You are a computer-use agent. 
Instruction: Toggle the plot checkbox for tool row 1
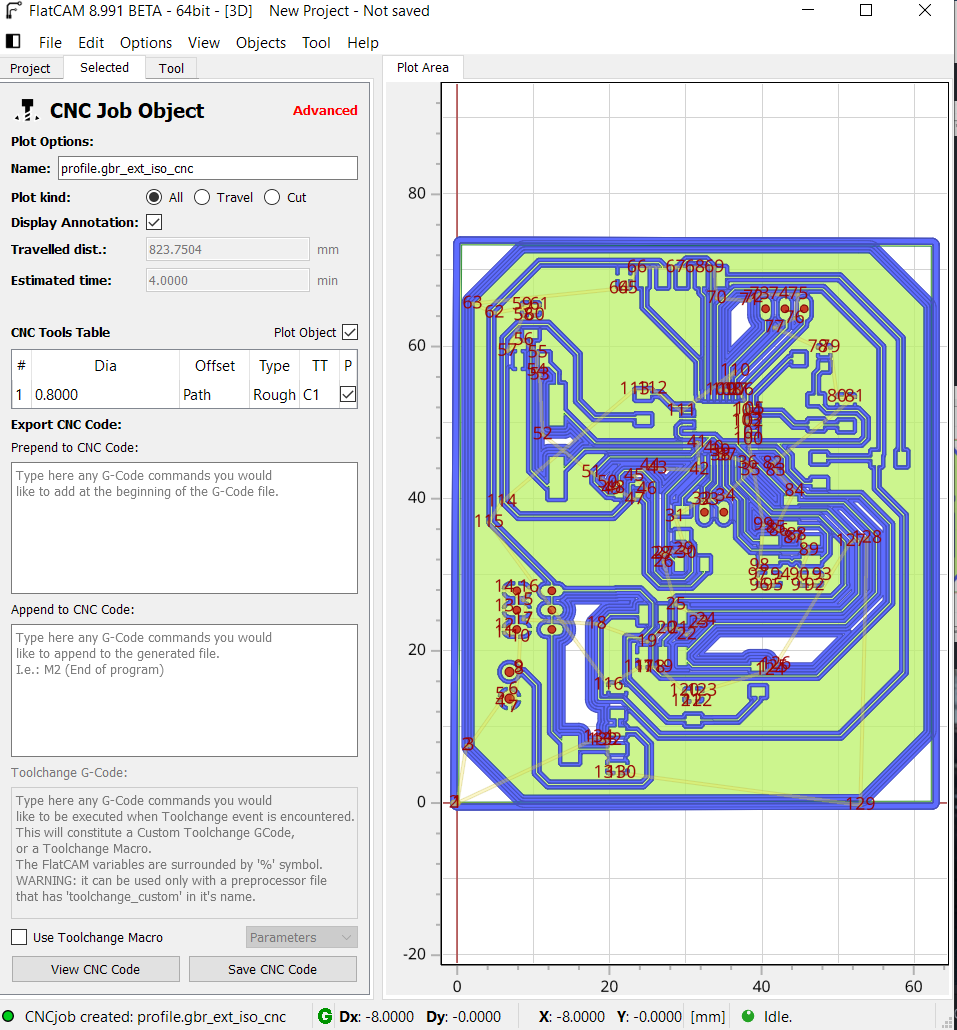(x=348, y=394)
